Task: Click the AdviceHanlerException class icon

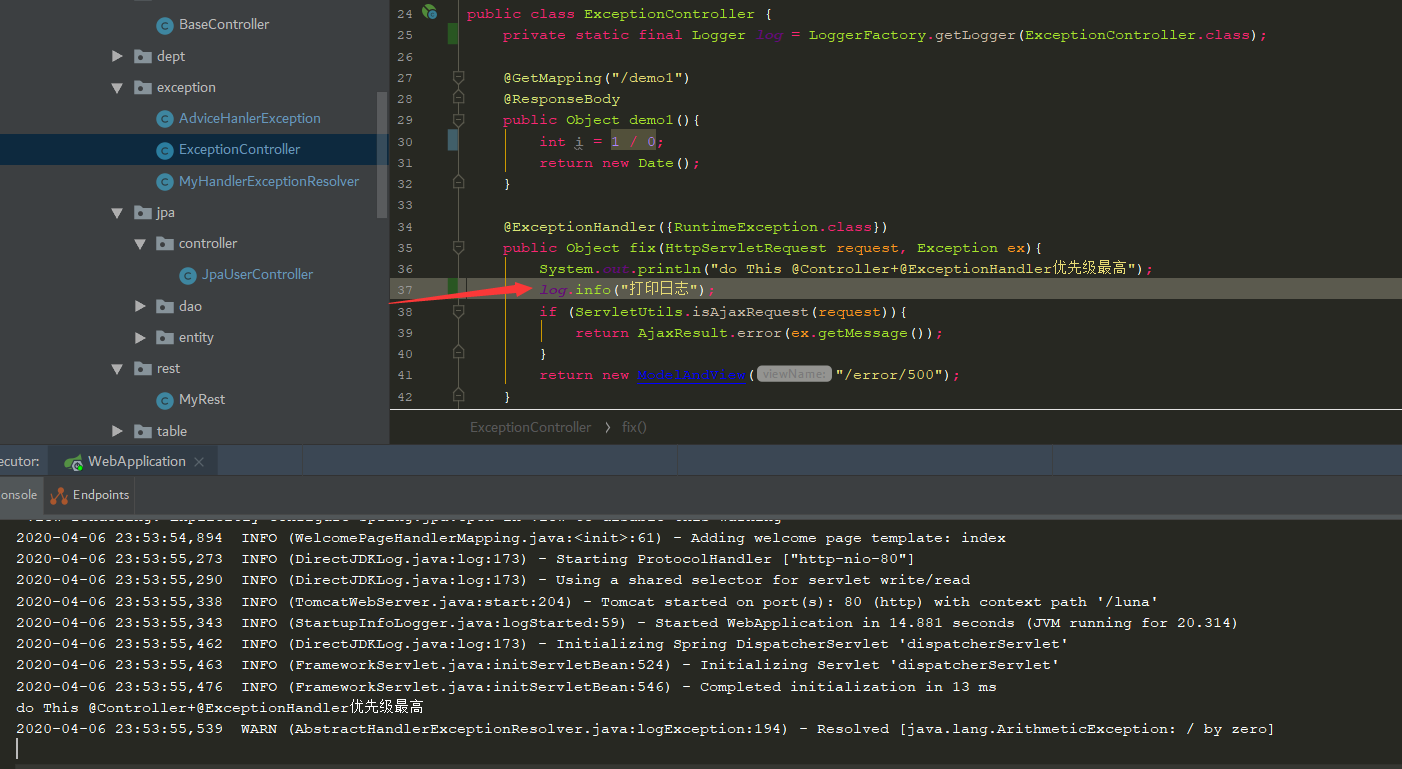Action: coord(165,119)
